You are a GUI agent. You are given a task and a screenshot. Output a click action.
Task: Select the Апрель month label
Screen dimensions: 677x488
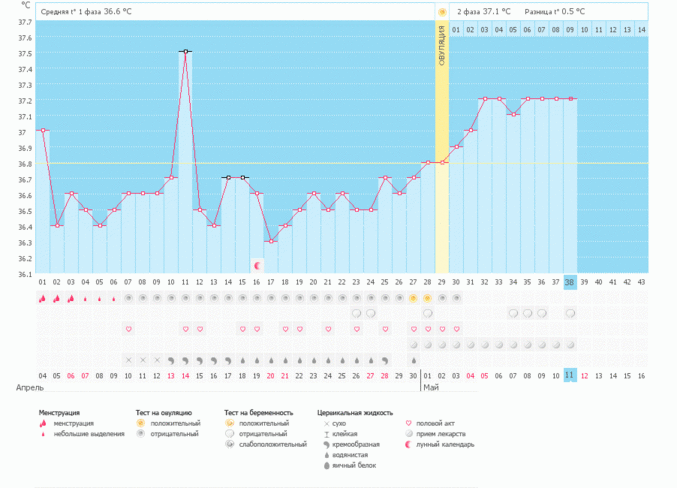pos(29,387)
